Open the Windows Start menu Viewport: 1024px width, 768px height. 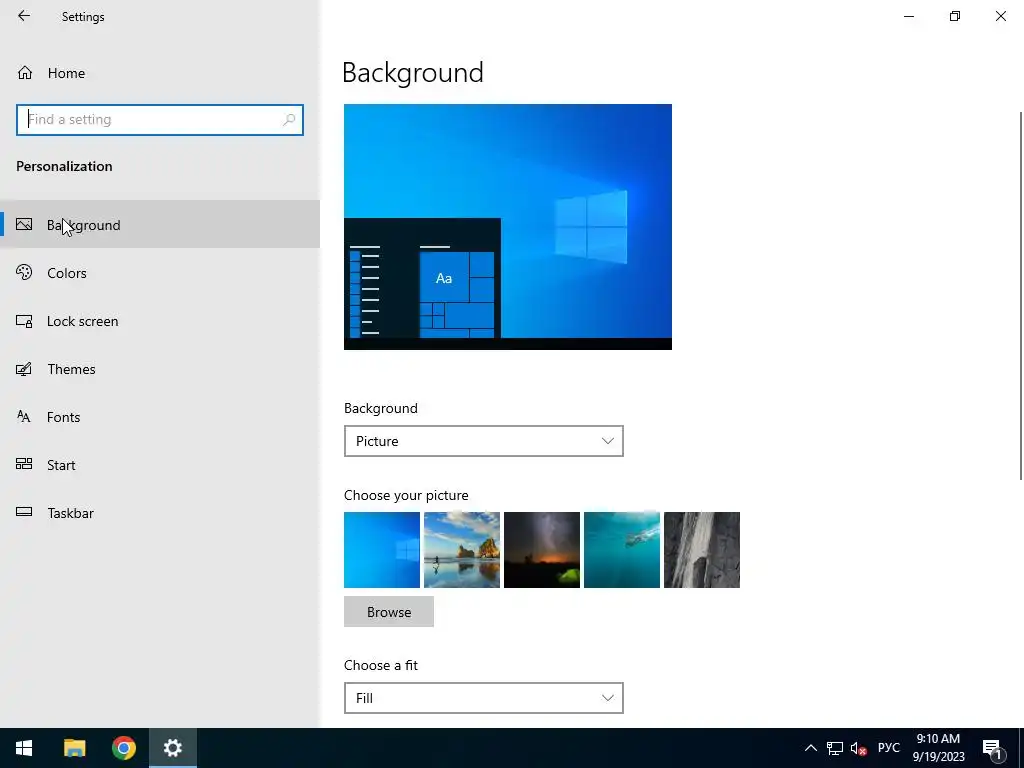pyautogui.click(x=24, y=748)
